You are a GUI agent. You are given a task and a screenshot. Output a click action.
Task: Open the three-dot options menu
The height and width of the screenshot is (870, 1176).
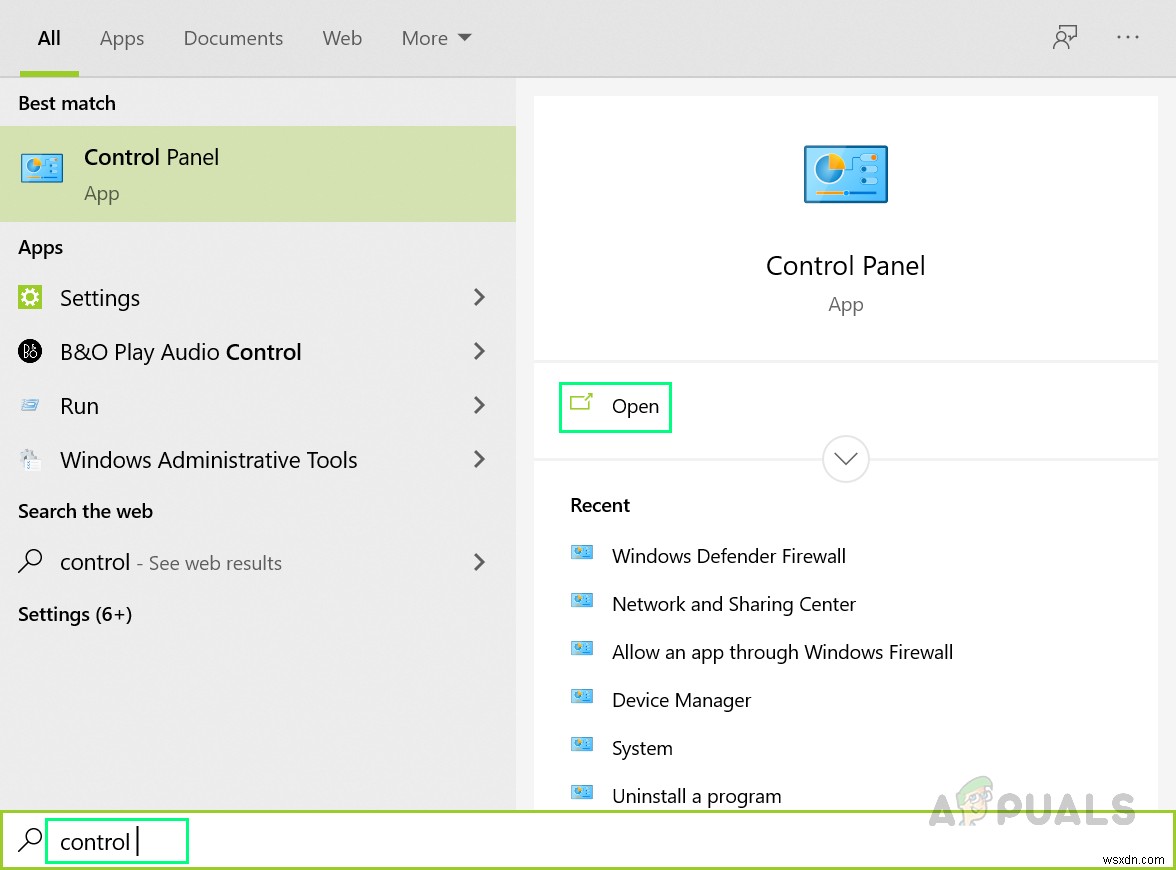pos(1128,37)
